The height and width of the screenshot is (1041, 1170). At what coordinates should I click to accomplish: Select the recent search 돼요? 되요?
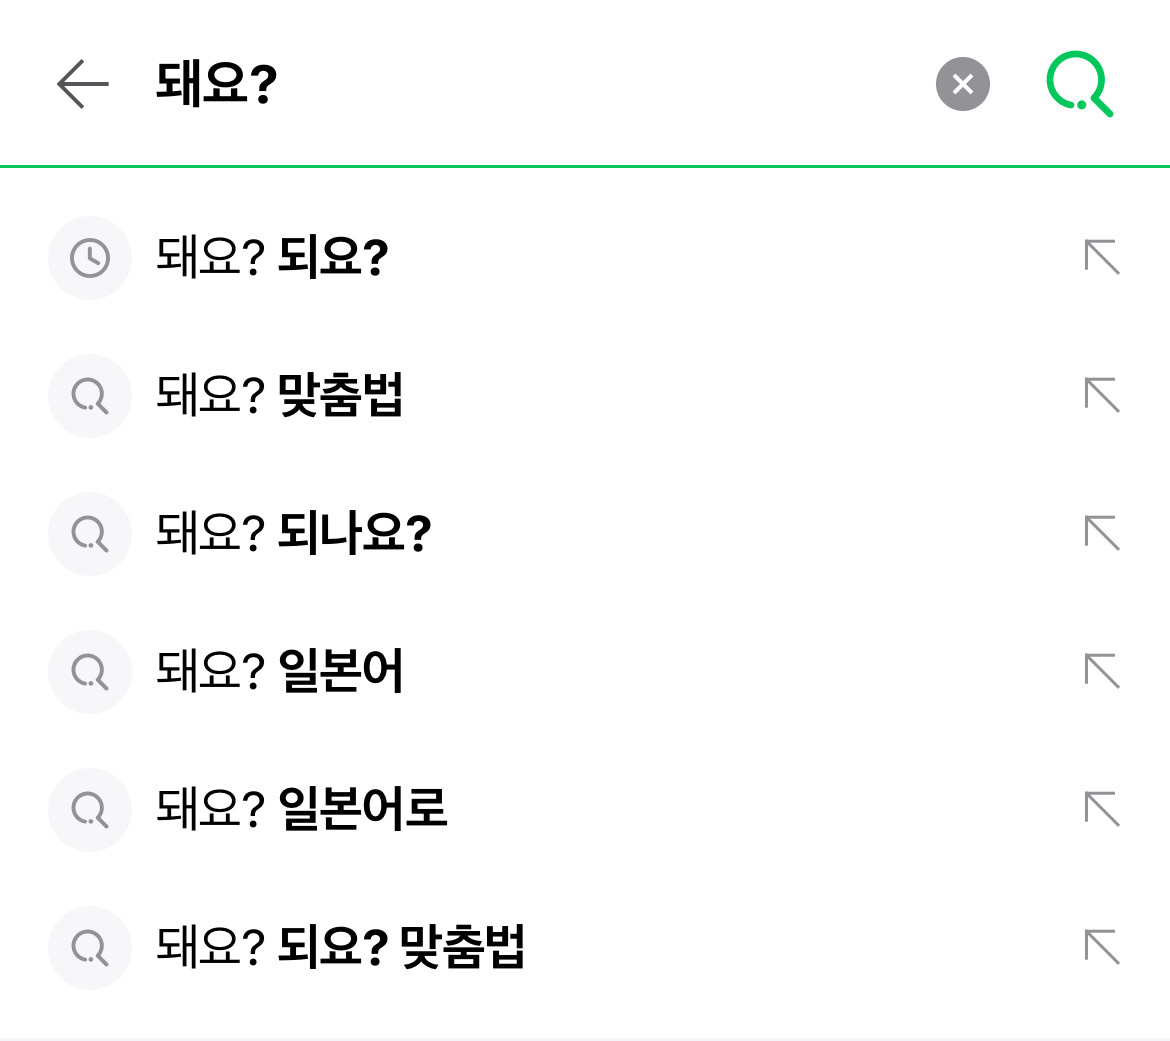(x=272, y=258)
